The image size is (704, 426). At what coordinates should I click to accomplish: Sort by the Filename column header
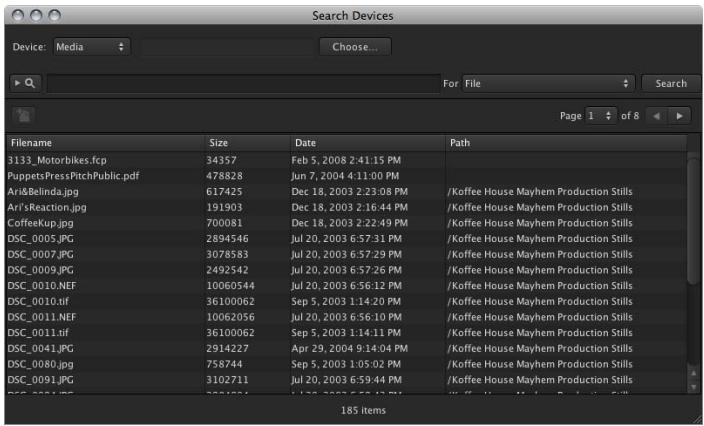[105, 143]
